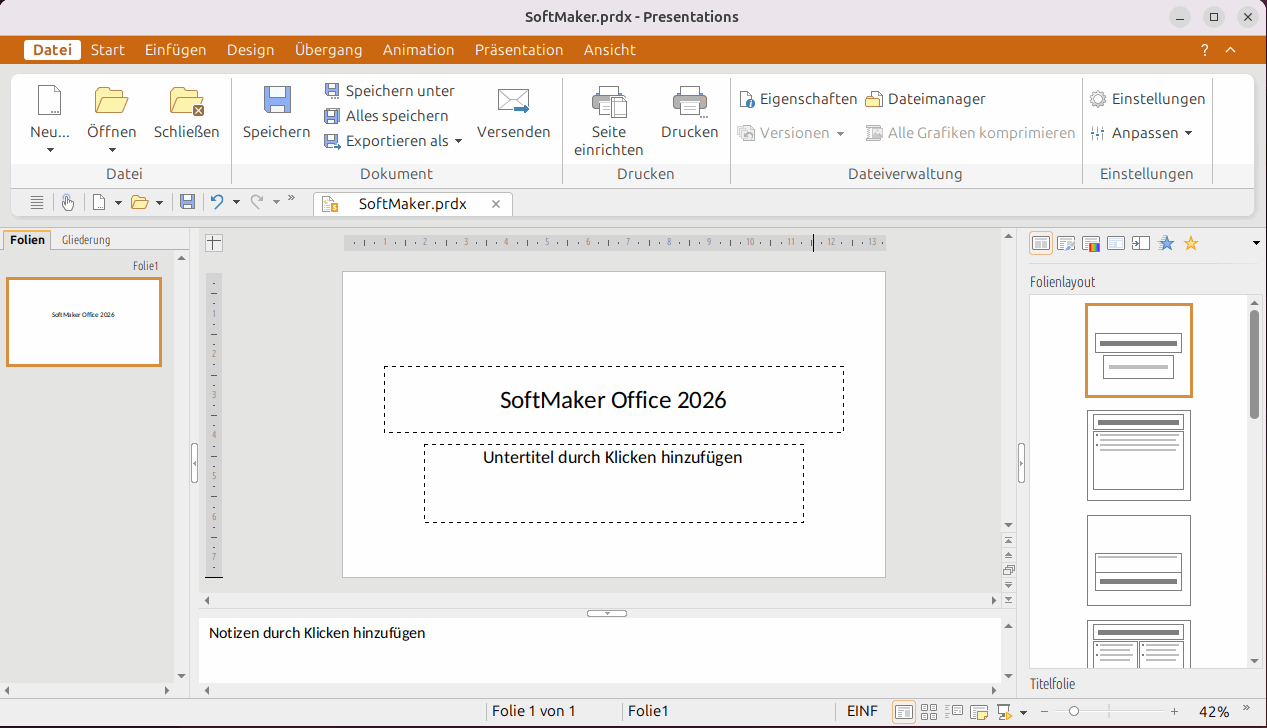Image resolution: width=1267 pixels, height=728 pixels.
Task: Expand the Exportieren als dropdown
Action: [x=458, y=141]
